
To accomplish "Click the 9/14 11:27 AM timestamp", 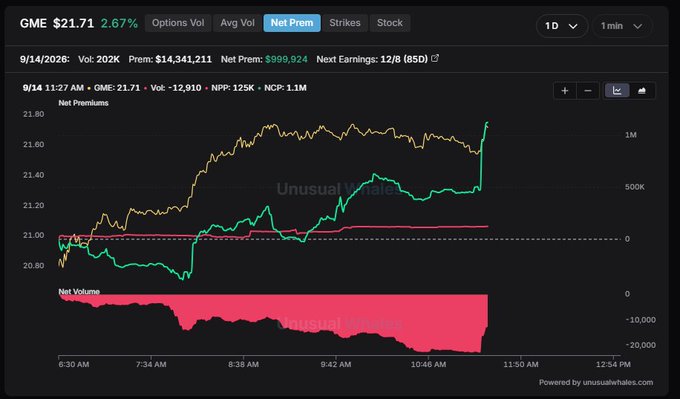I will [x=53, y=88].
